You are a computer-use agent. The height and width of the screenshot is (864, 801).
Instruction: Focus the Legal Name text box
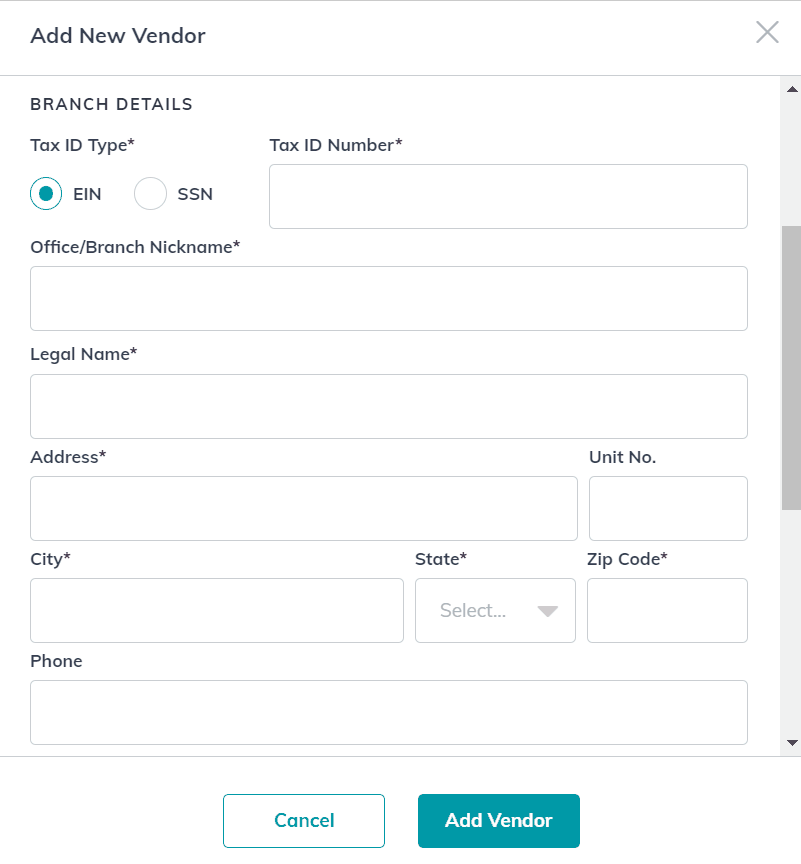pos(389,407)
